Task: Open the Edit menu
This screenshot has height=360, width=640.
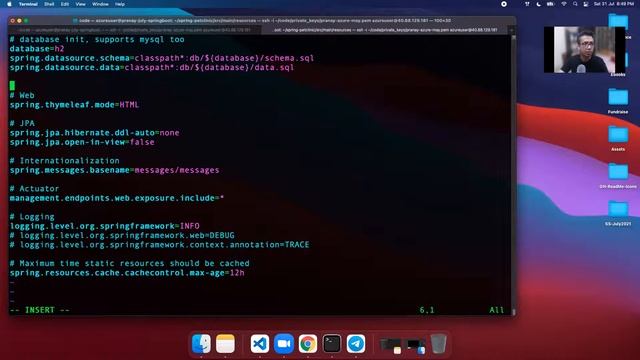Action: pos(64,4)
